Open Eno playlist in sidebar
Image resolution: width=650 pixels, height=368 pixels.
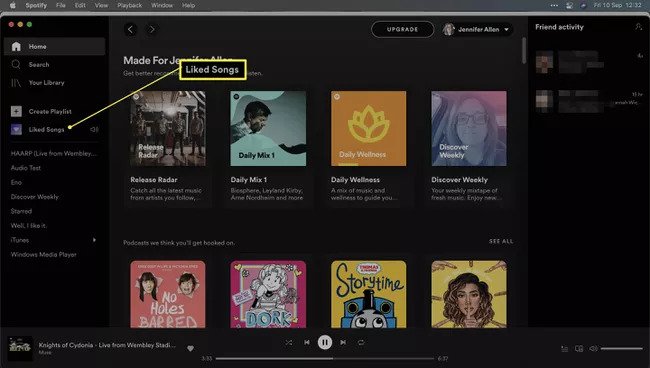(16, 182)
